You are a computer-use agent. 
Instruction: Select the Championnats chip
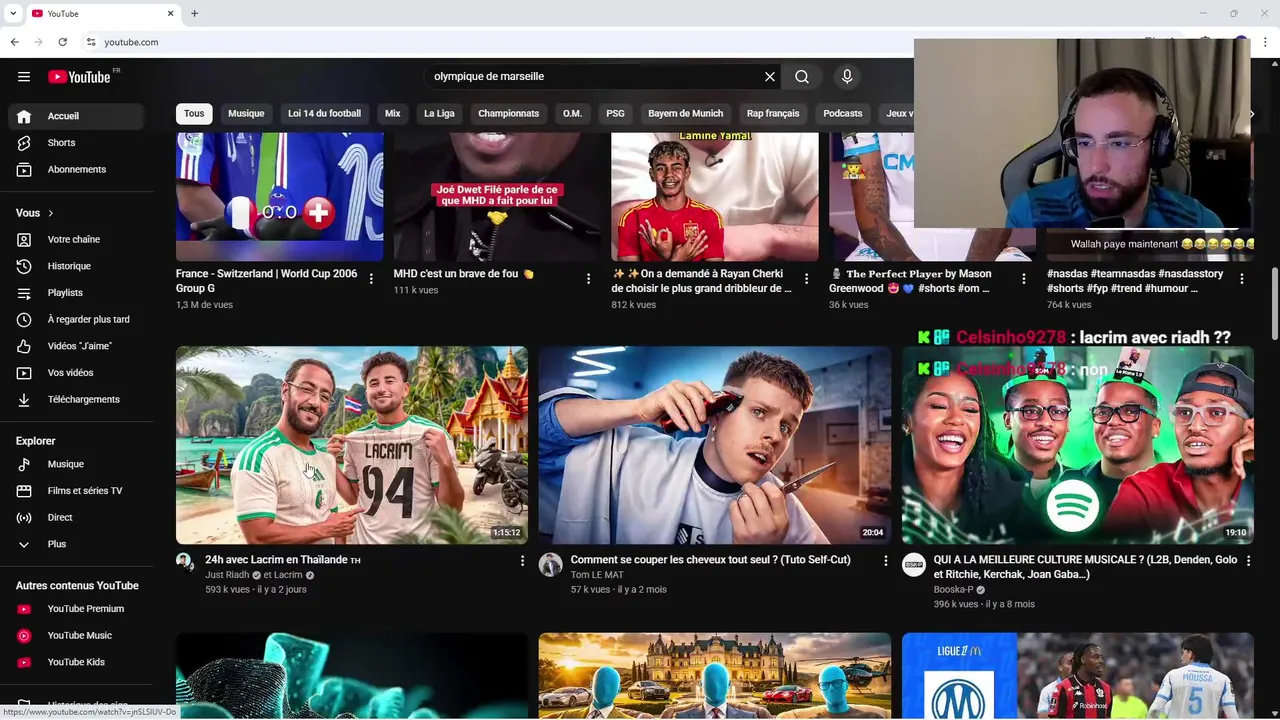coord(508,114)
